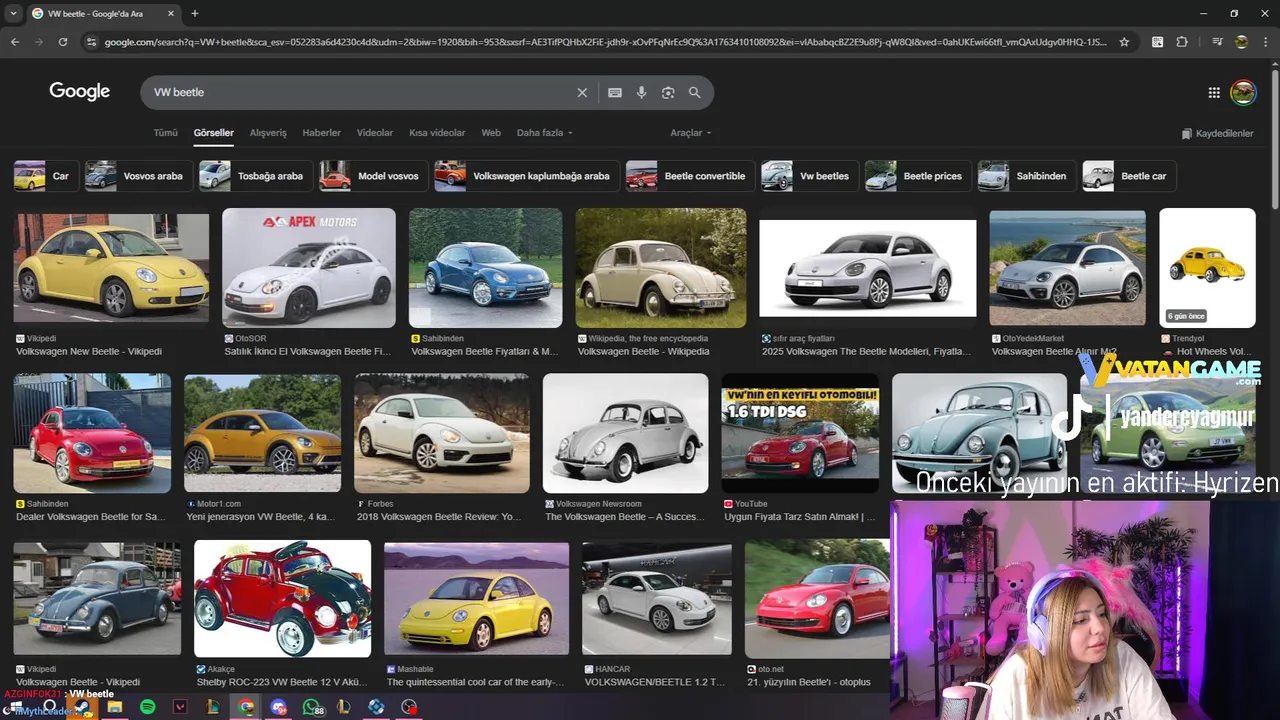Open the Chrome three-dot menu
This screenshot has height=720, width=1280.
tap(1264, 42)
